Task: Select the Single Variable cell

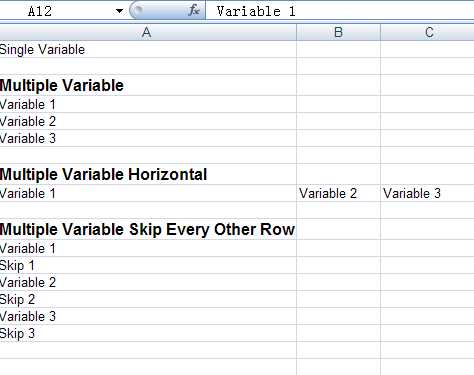Action: tap(148, 49)
